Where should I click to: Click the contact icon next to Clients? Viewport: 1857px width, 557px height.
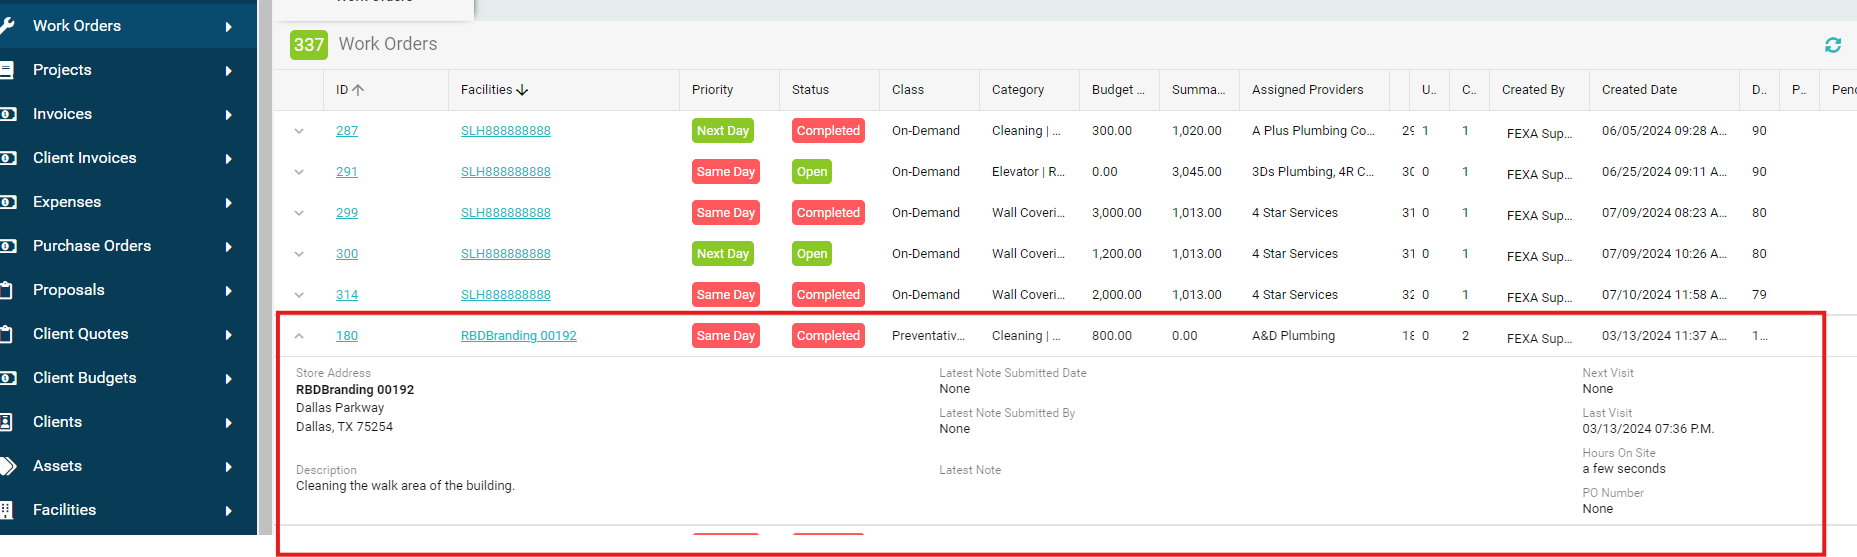point(6,422)
